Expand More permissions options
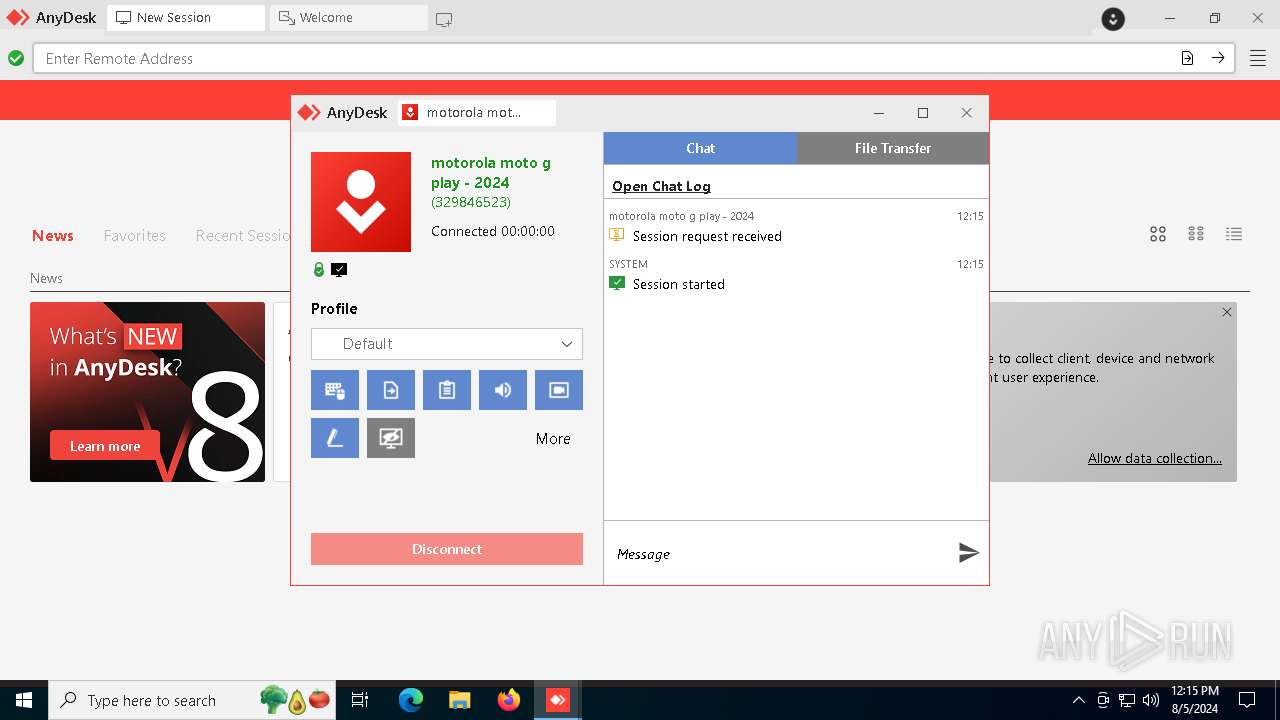The height and width of the screenshot is (720, 1280). [x=553, y=439]
